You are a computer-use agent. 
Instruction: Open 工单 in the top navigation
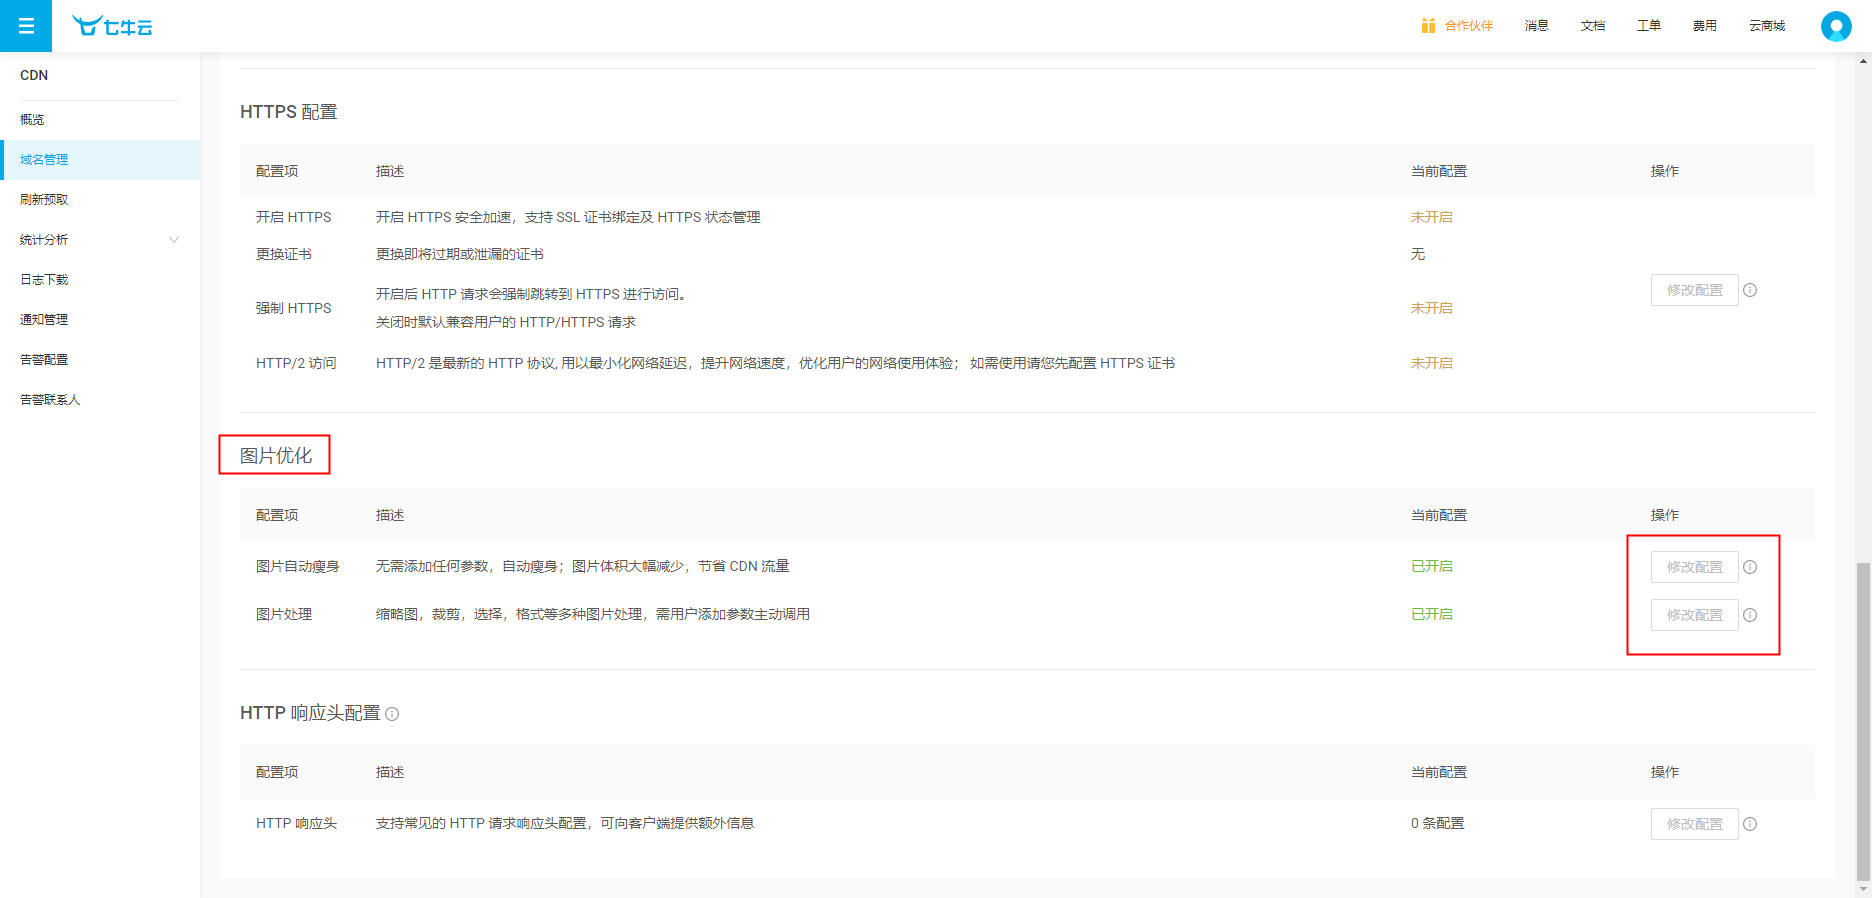pos(1648,26)
